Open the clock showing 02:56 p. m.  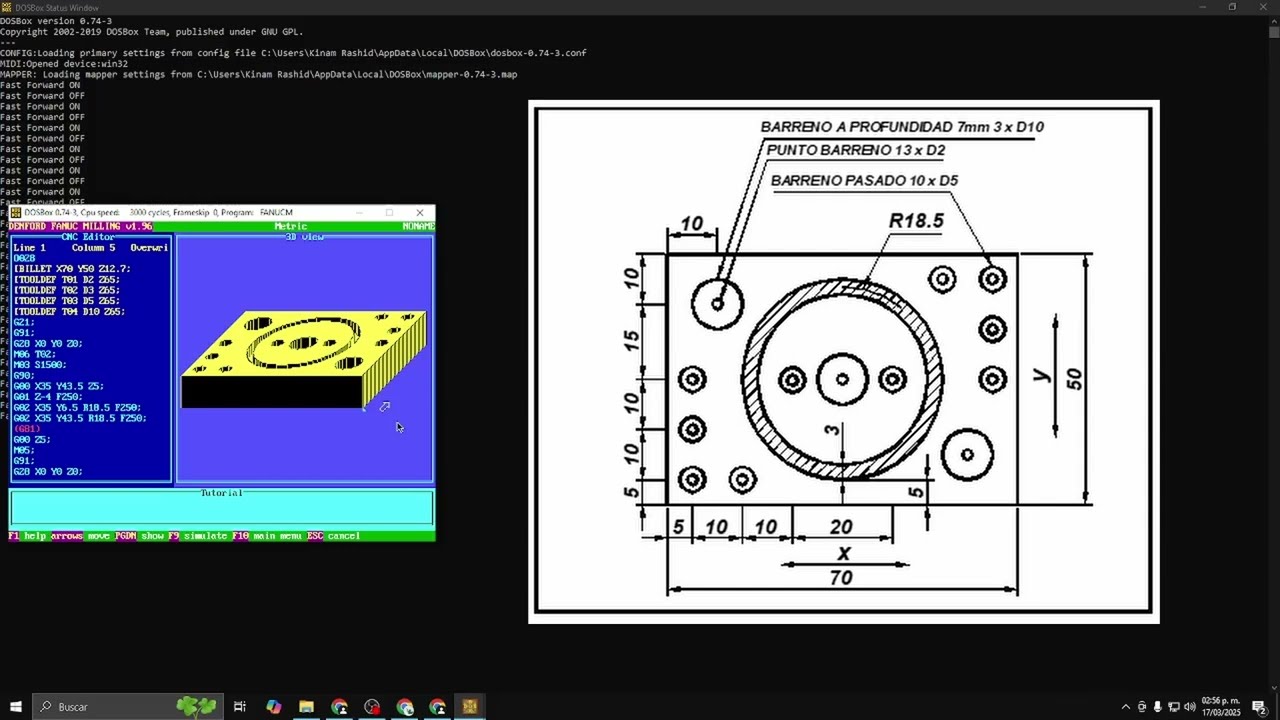point(1220,707)
